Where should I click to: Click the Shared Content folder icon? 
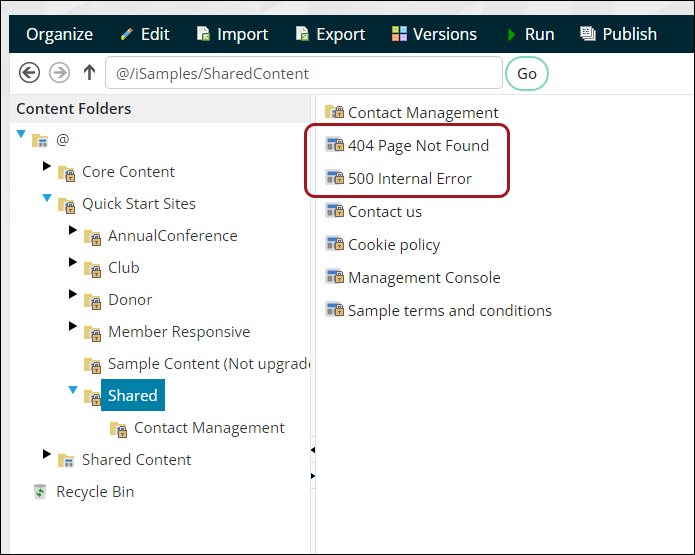[66, 461]
